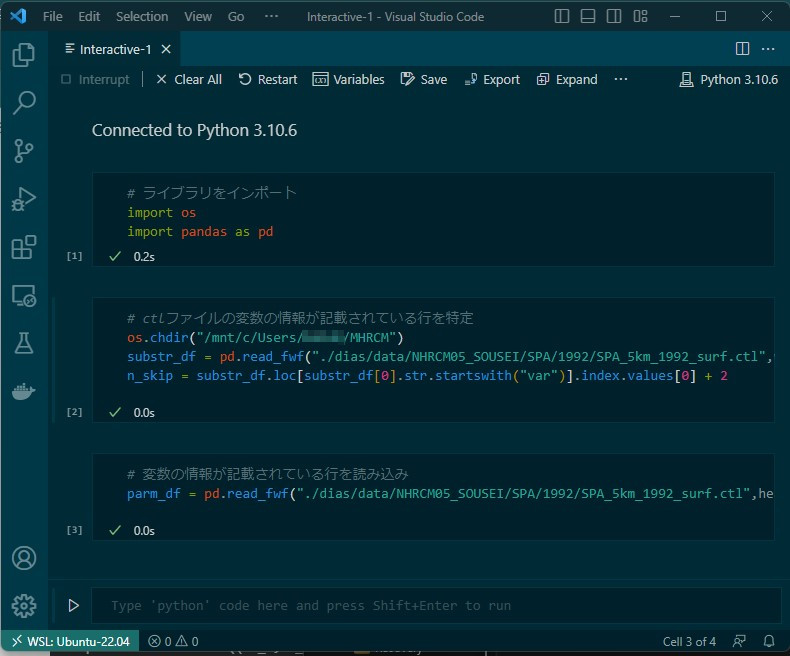Open the Edit menu

tap(89, 17)
